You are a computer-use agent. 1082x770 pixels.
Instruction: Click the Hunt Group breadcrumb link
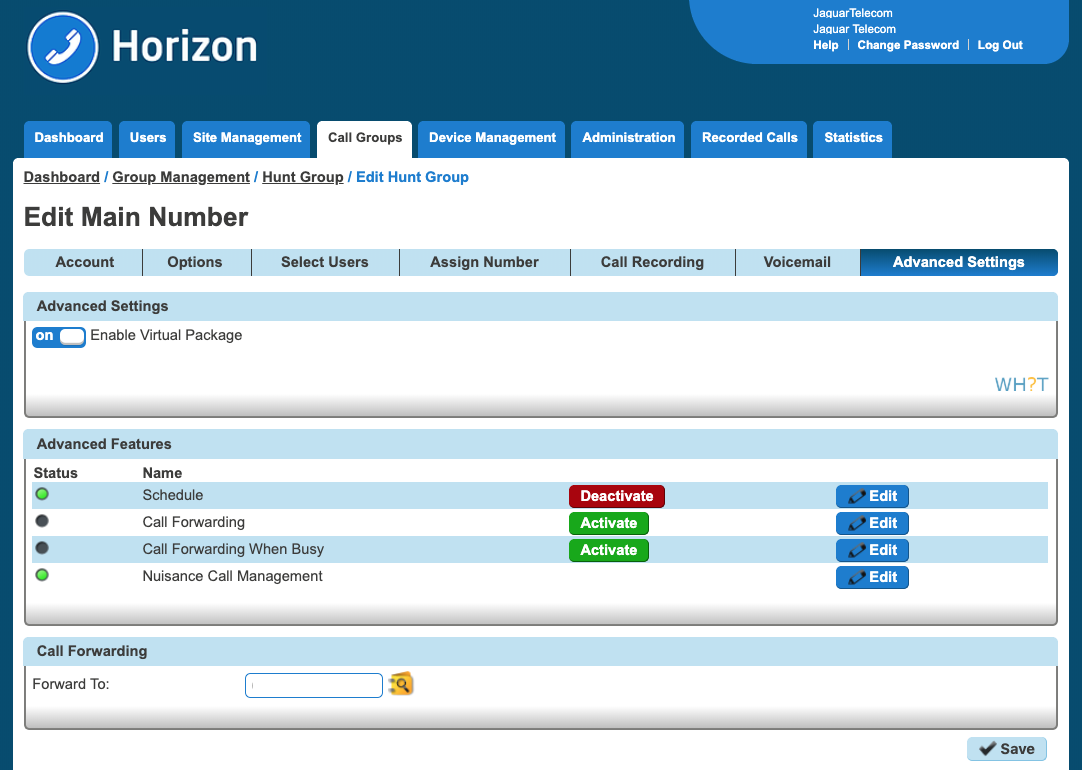pyautogui.click(x=302, y=177)
